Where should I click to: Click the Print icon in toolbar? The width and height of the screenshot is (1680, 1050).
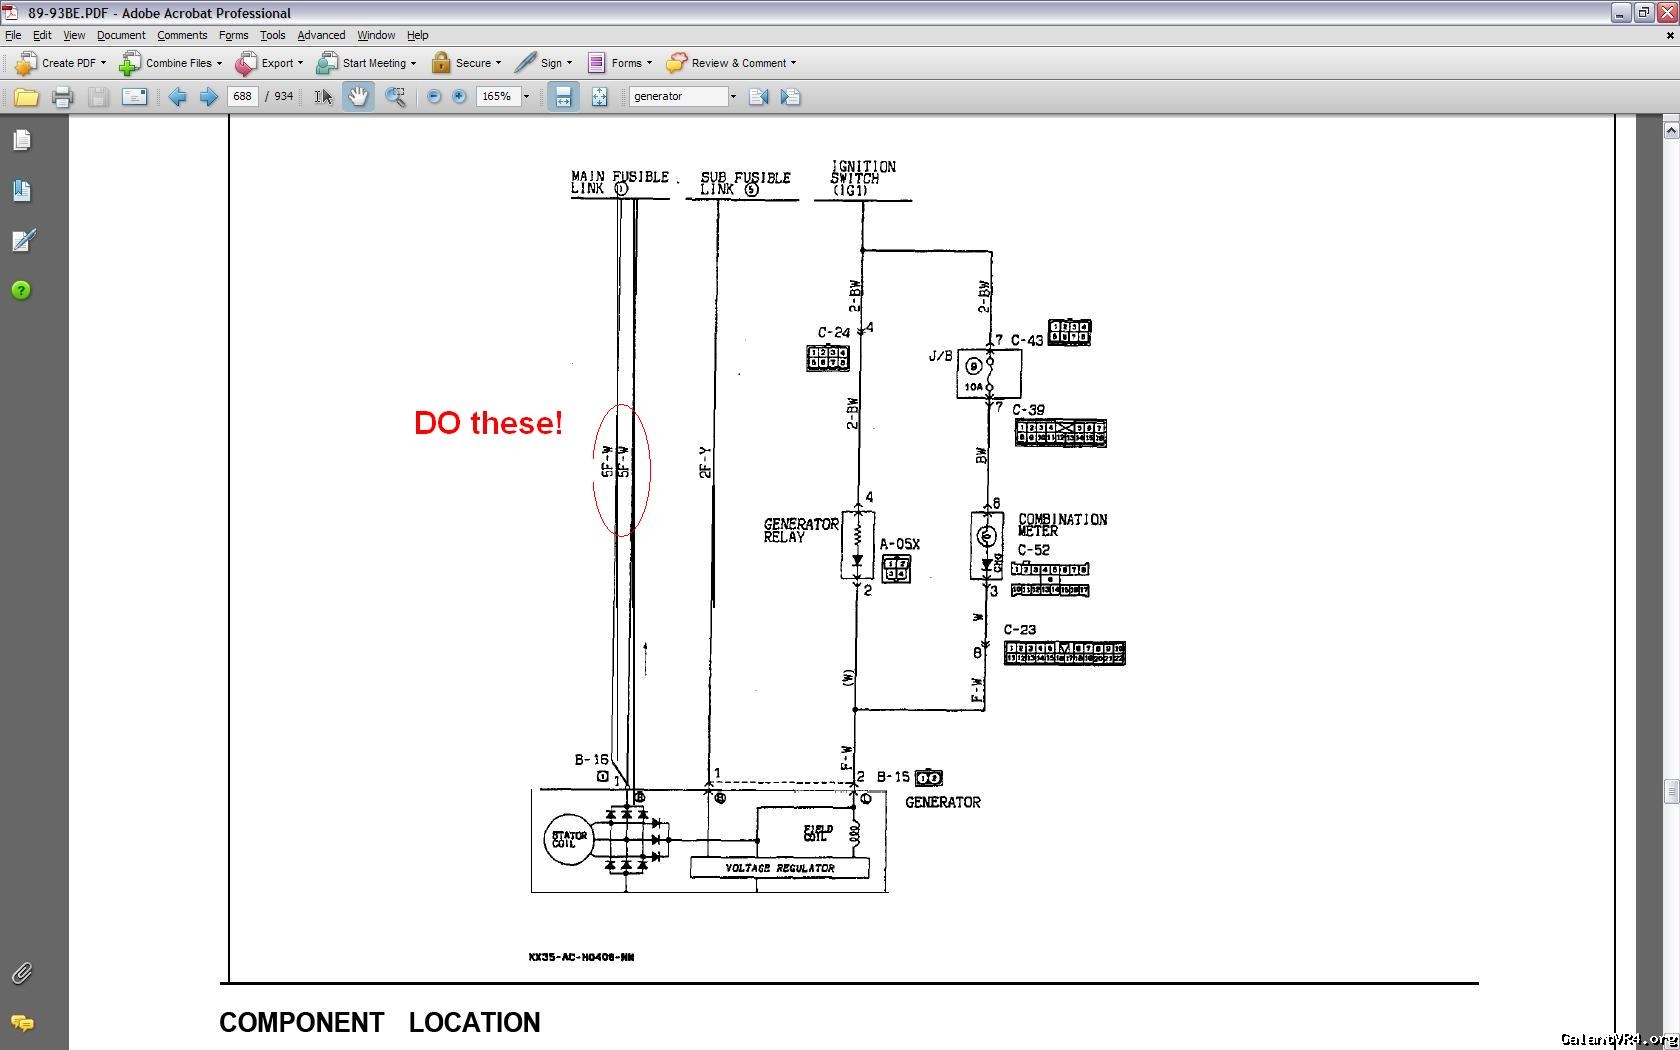(62, 97)
